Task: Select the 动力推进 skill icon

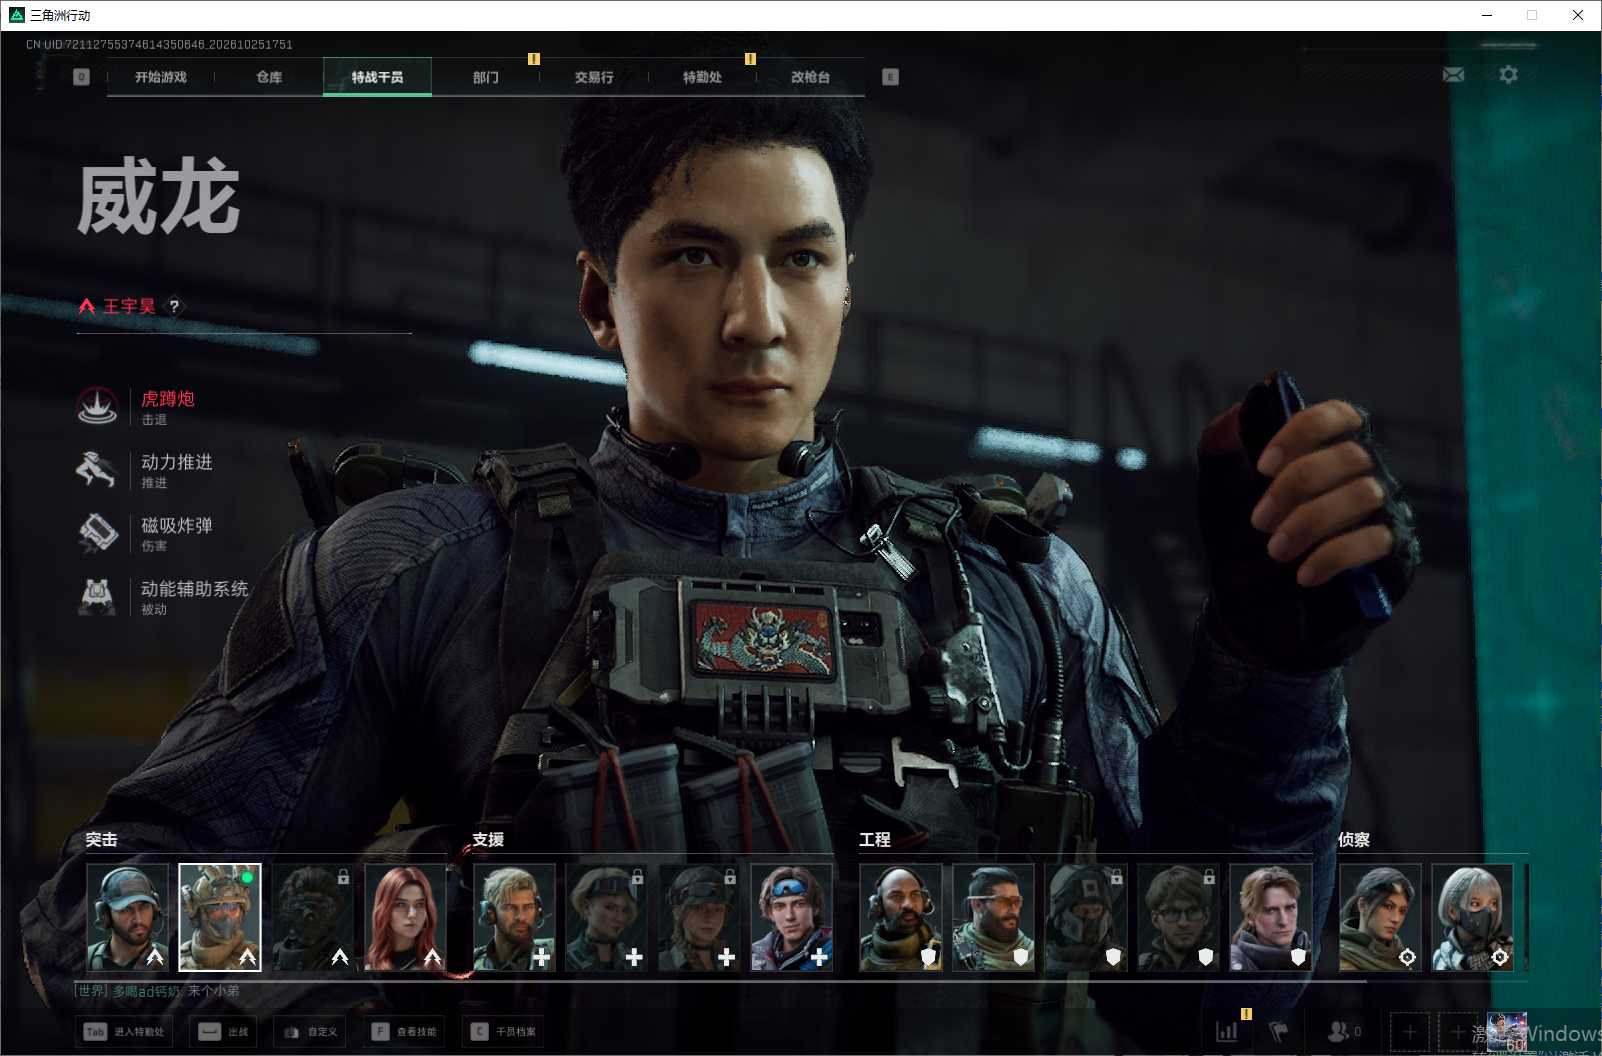Action: click(x=98, y=470)
